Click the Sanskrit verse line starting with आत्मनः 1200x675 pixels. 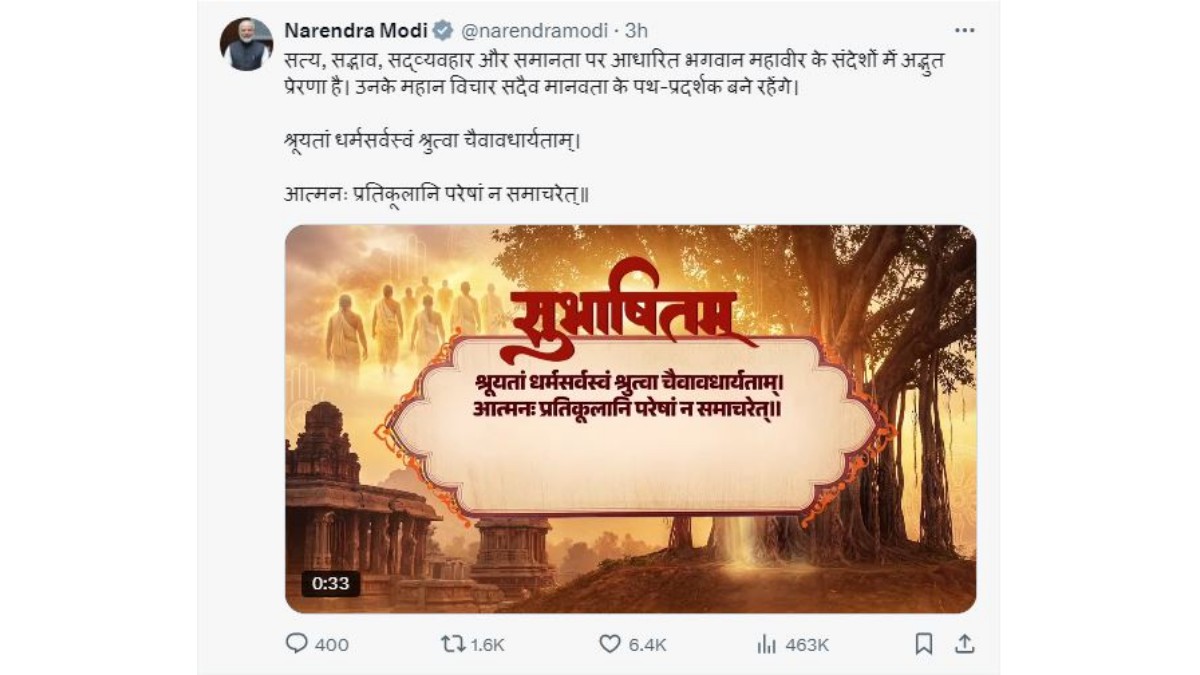436,192
